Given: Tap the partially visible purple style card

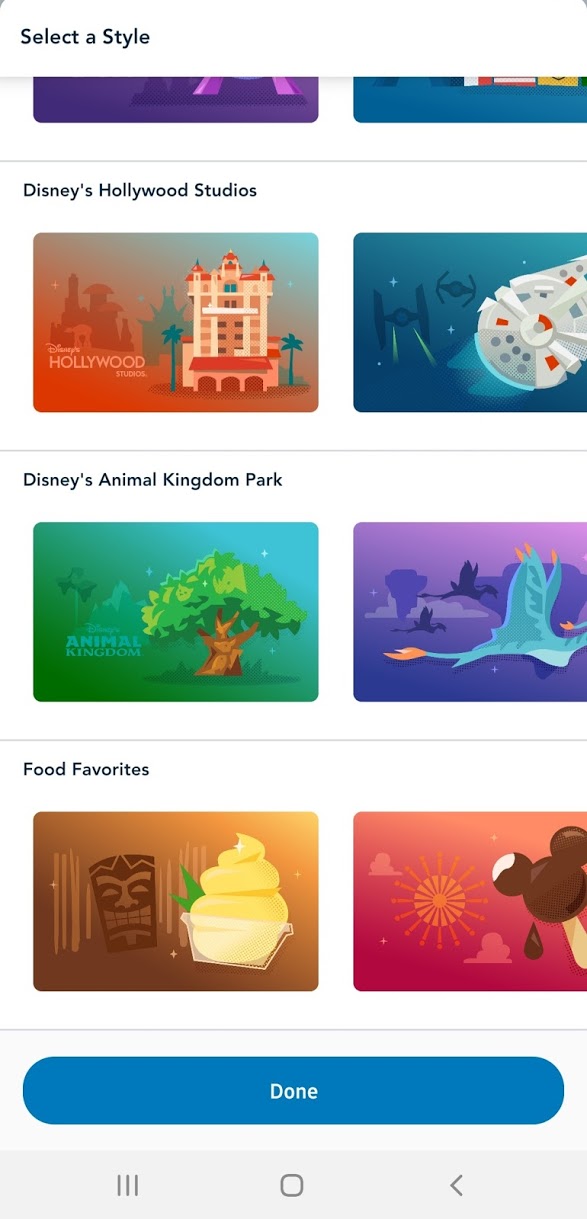Looking at the screenshot, I should coord(176,100).
